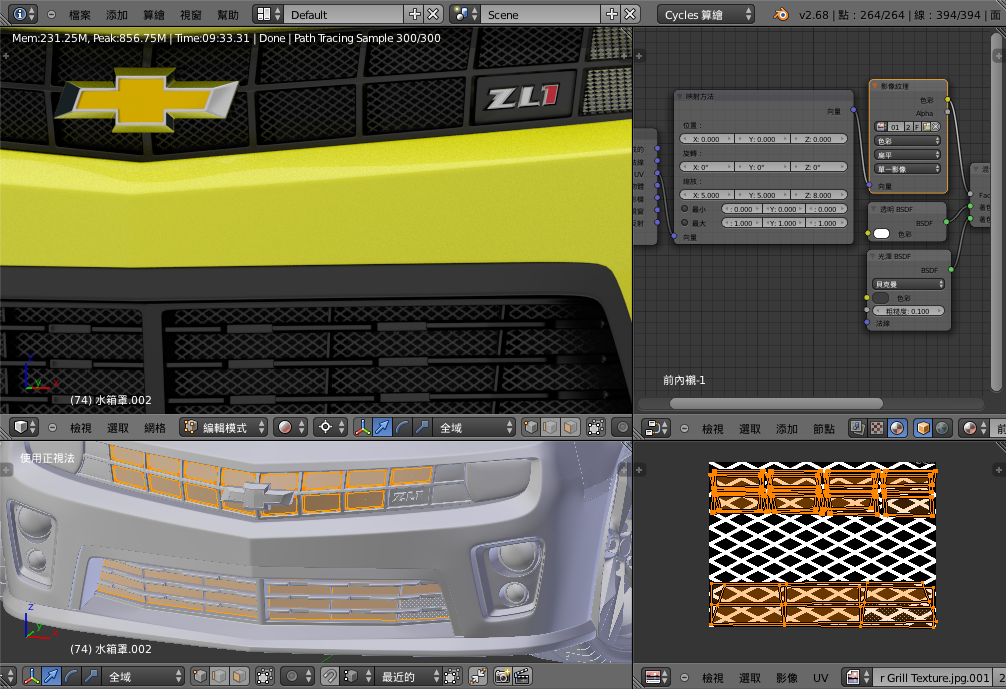Toggle automatic merge editing icon in lower viewport
Image resolution: width=1006 pixels, height=689 pixels.
point(479,676)
